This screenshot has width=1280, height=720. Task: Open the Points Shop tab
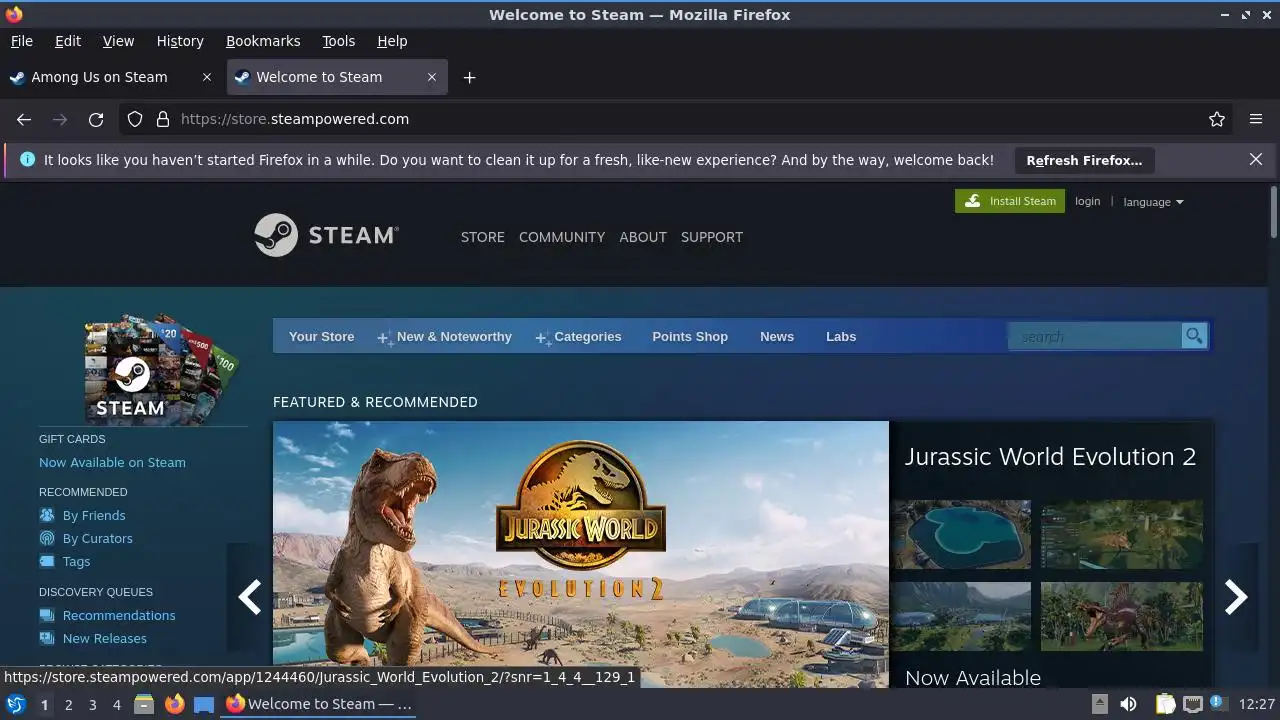pyautogui.click(x=690, y=337)
